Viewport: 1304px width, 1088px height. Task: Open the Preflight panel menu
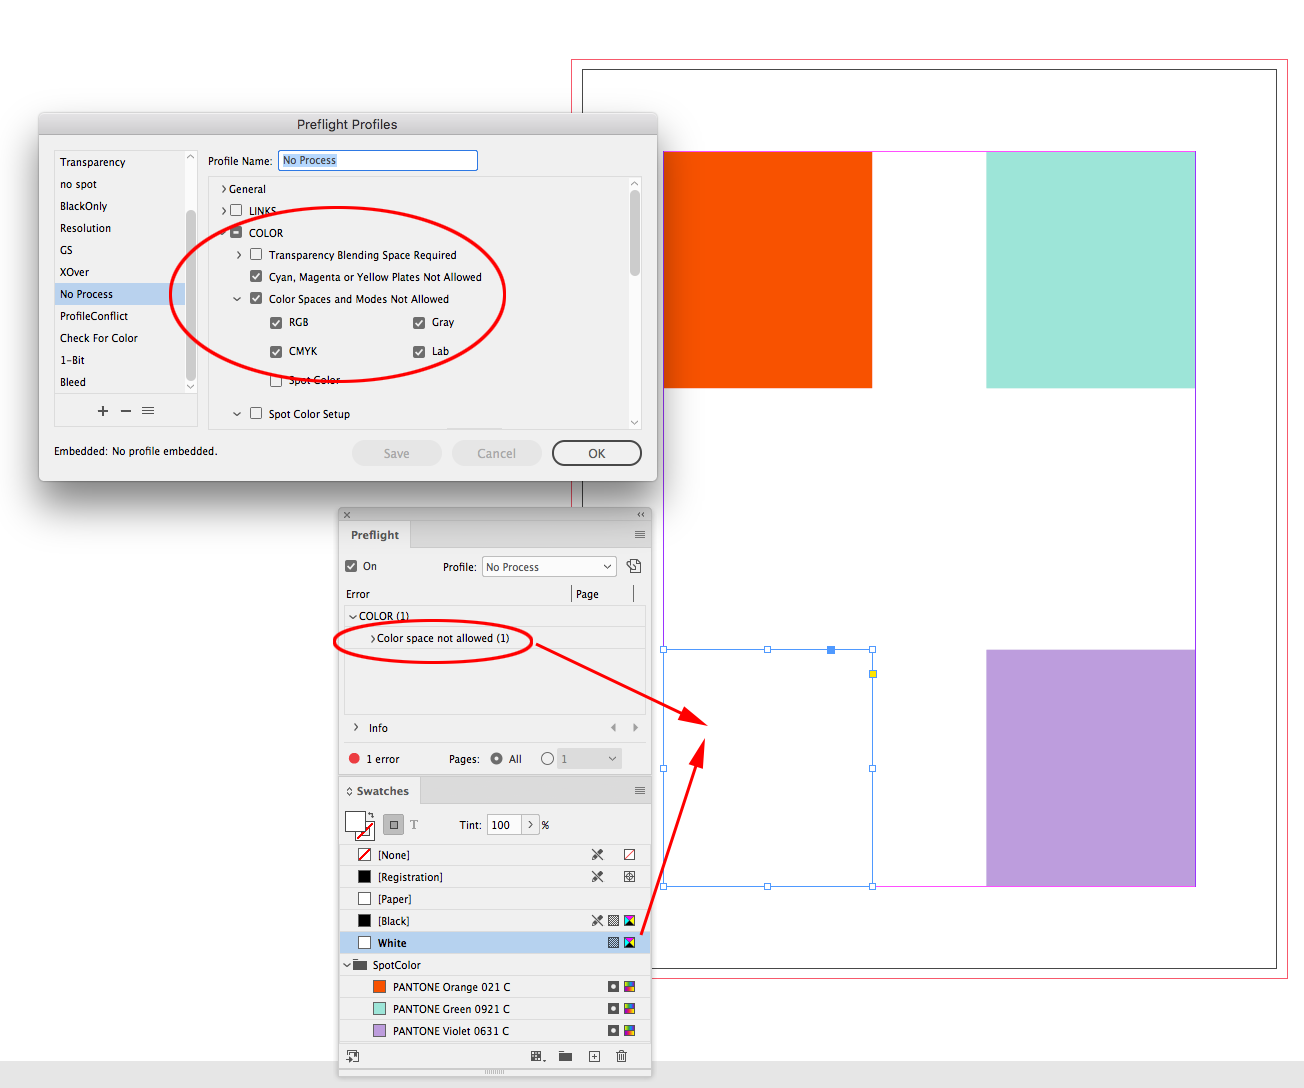click(x=639, y=535)
